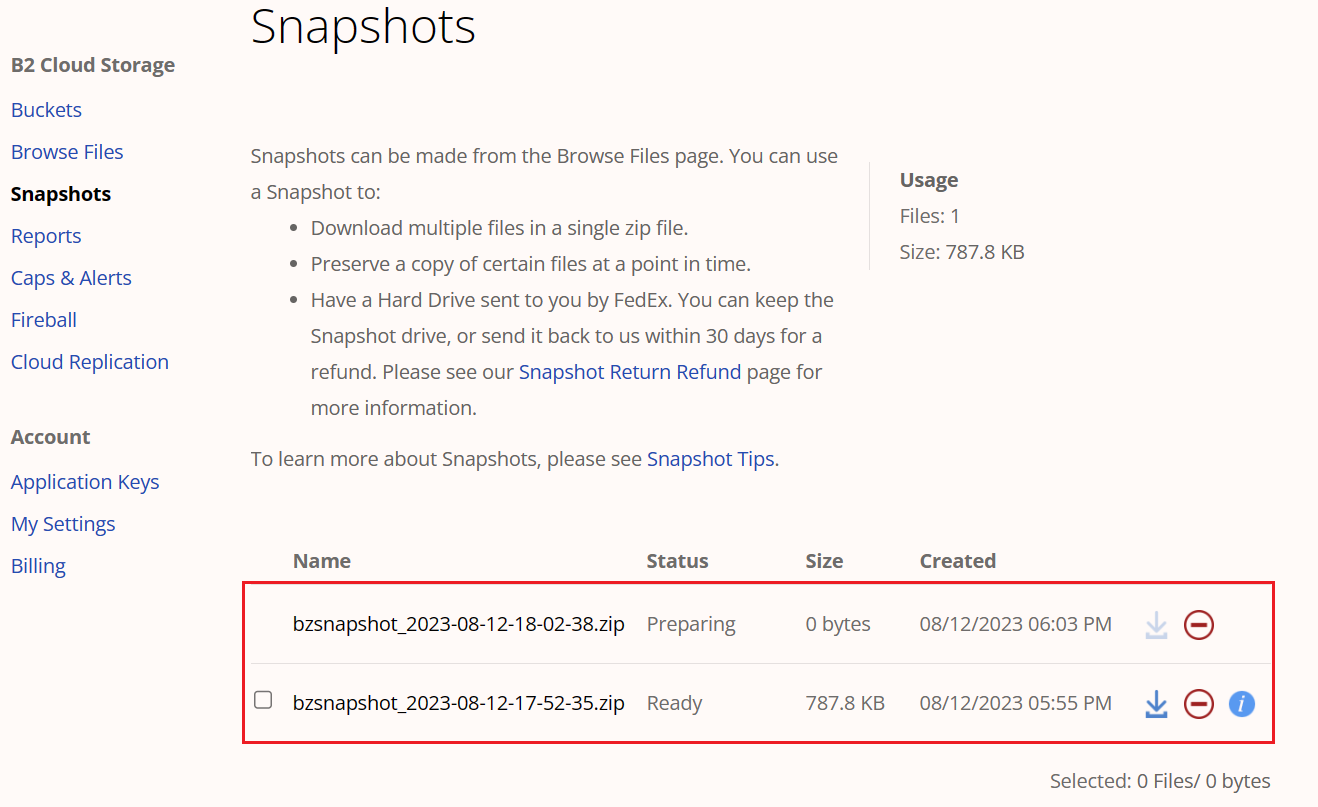Open the Reports section
Viewport: 1318px width, 807px height.
[x=46, y=236]
